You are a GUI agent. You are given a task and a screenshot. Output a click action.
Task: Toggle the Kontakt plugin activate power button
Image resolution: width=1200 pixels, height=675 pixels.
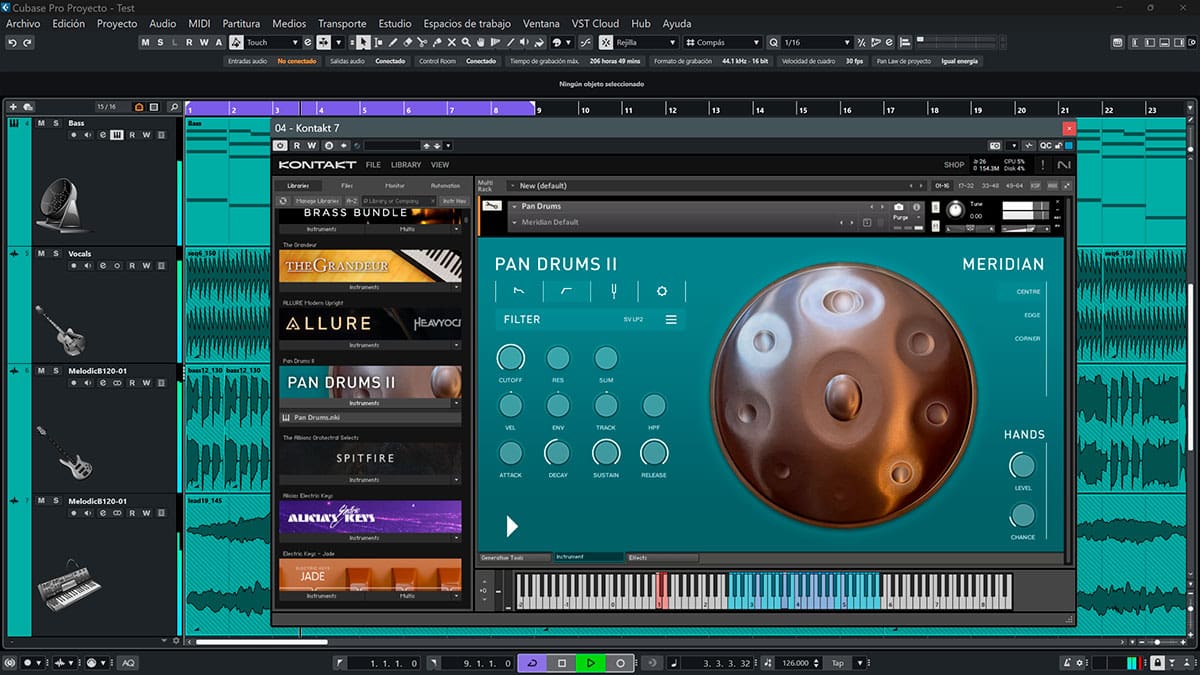tap(281, 146)
